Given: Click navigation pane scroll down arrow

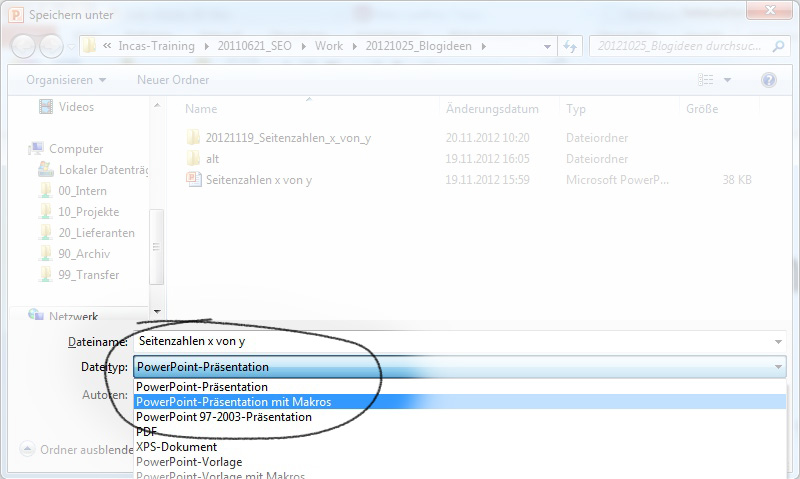Looking at the screenshot, I should click(x=157, y=311).
